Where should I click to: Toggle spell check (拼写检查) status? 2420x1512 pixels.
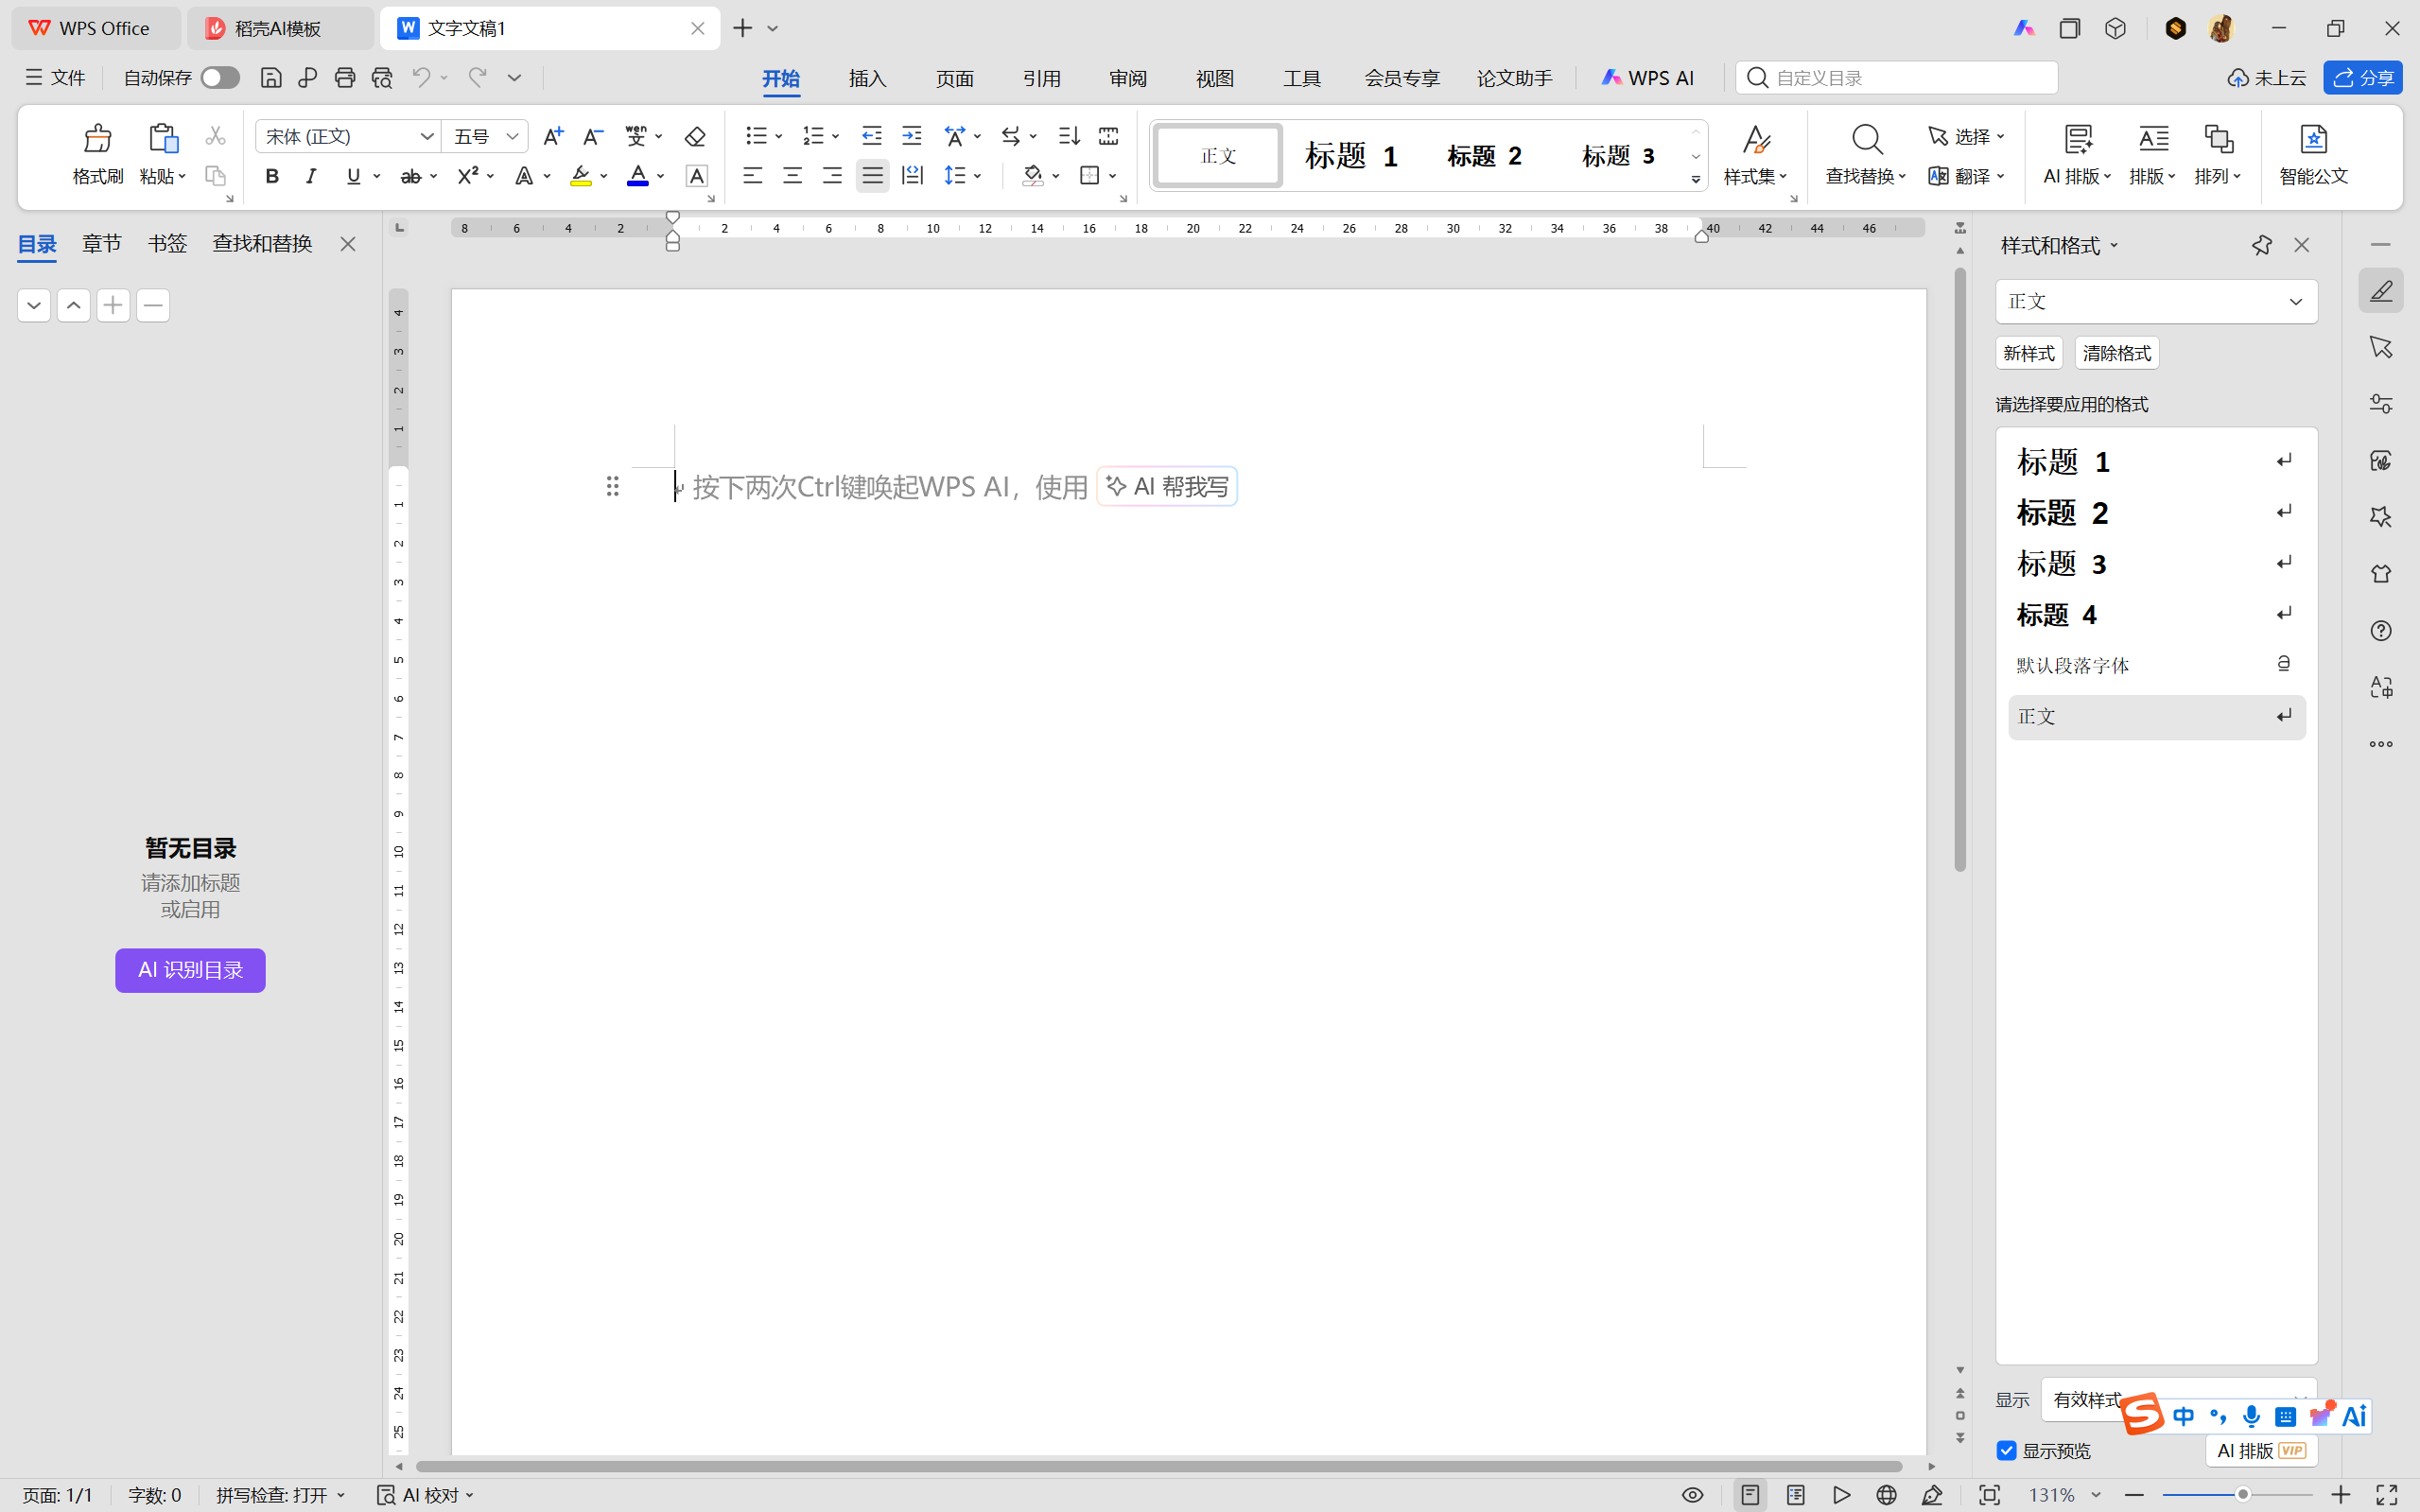280,1495
